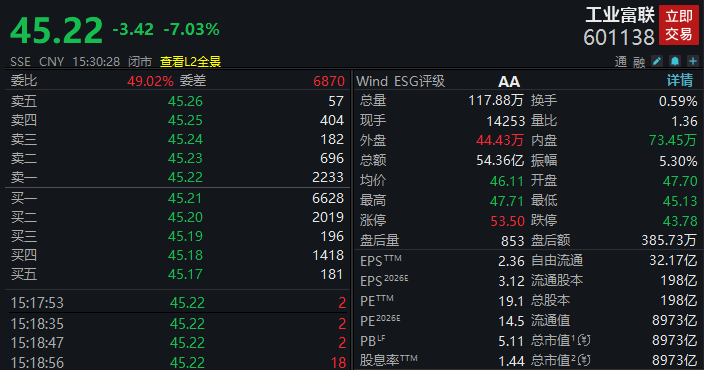Click 最高 value 47.71
704x370 pixels.
tap(507, 201)
